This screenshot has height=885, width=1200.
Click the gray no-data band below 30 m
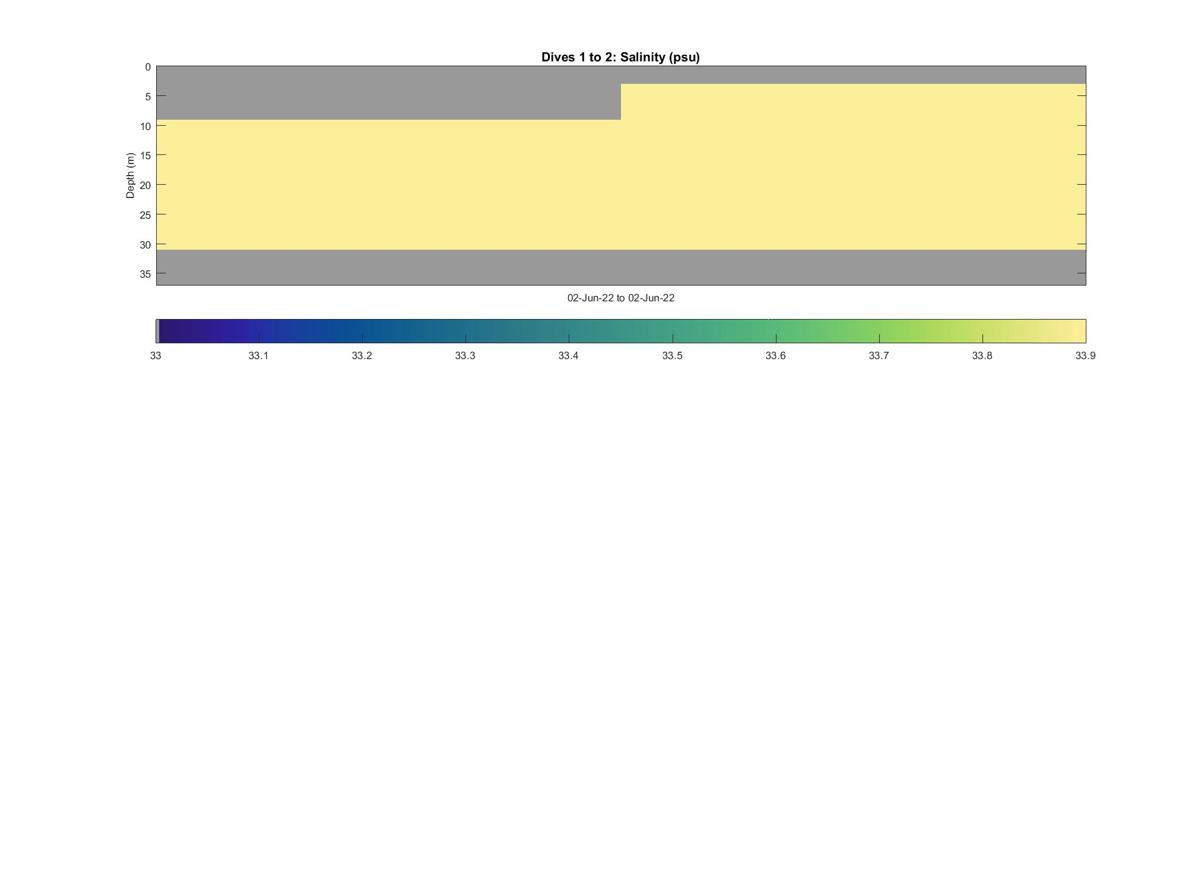click(x=621, y=267)
